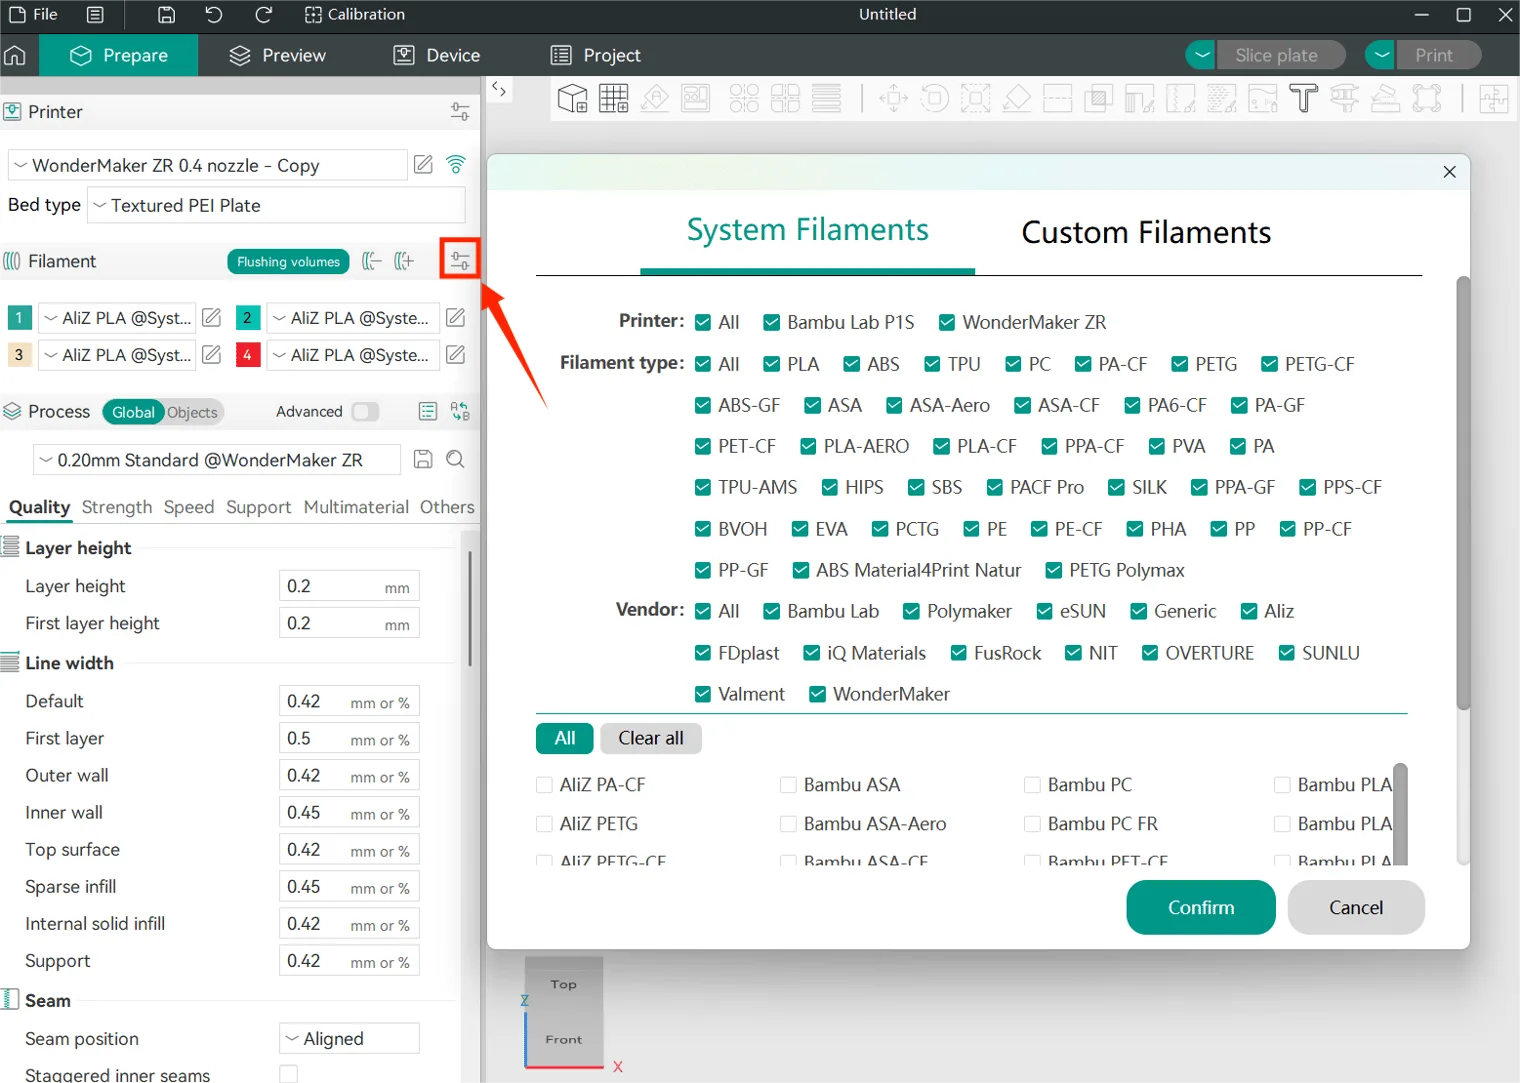
Task: Undo the last action
Action: click(214, 15)
